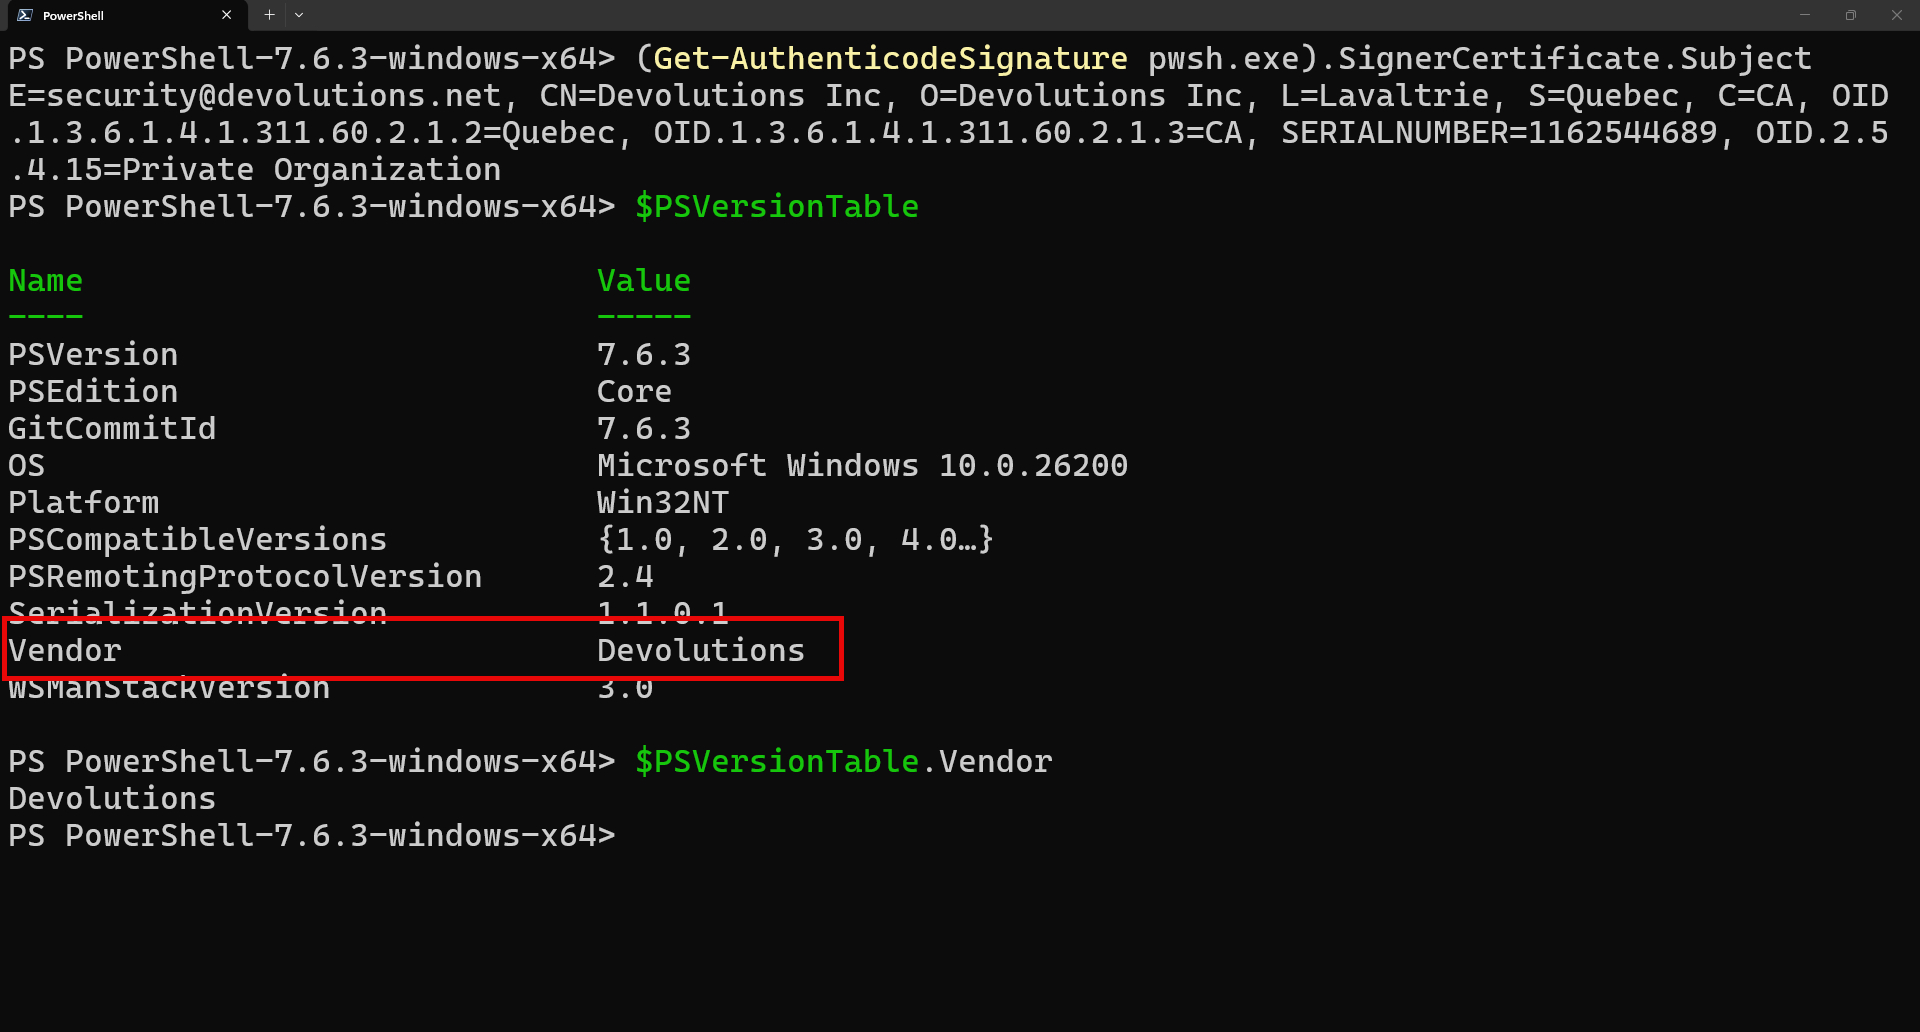This screenshot has height=1032, width=1920.
Task: Maximize the terminal window
Action: click(x=1851, y=15)
